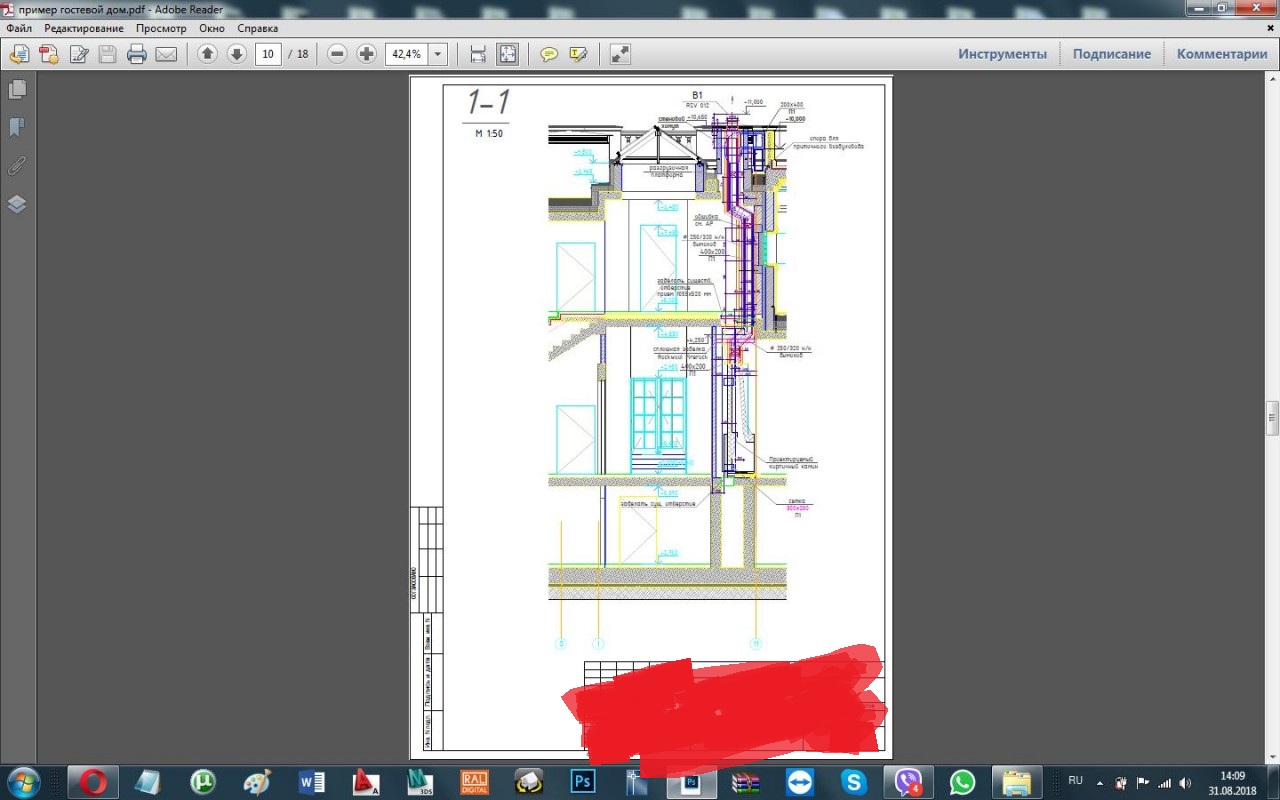This screenshot has height=800, width=1280.
Task: Select the highlight text tool
Action: click(x=578, y=54)
